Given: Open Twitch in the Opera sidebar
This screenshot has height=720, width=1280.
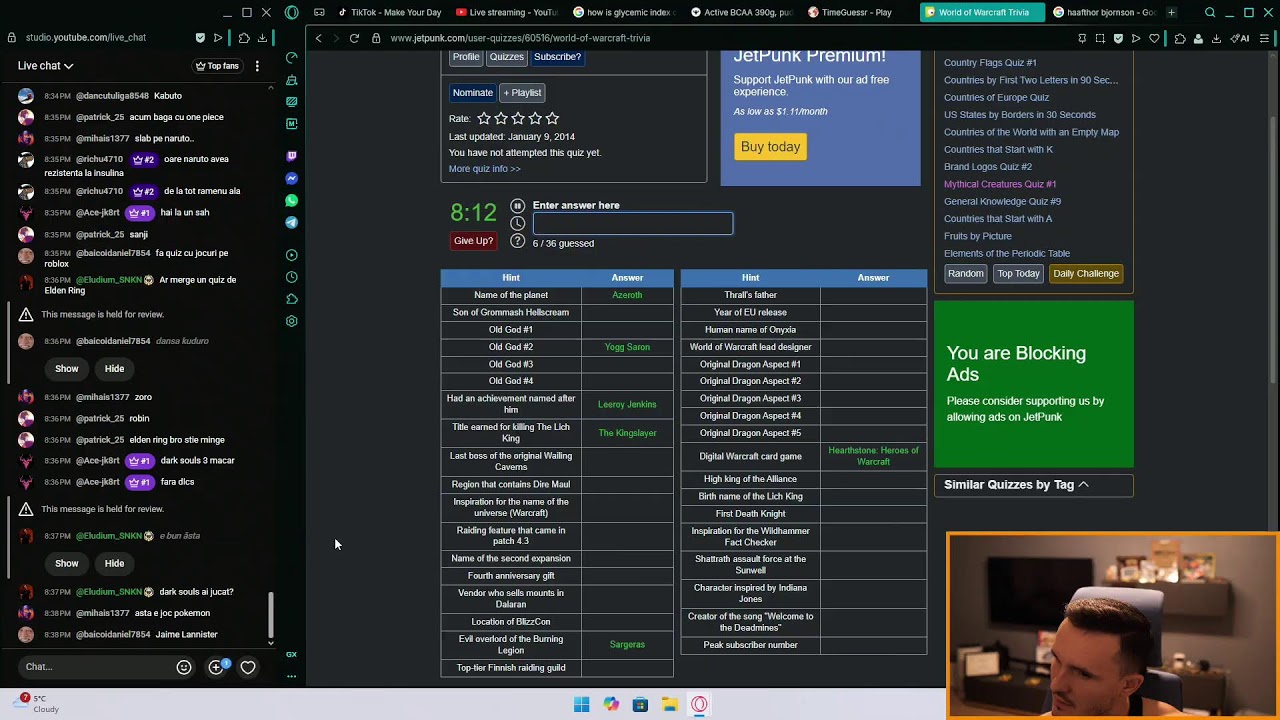Looking at the screenshot, I should (291, 156).
